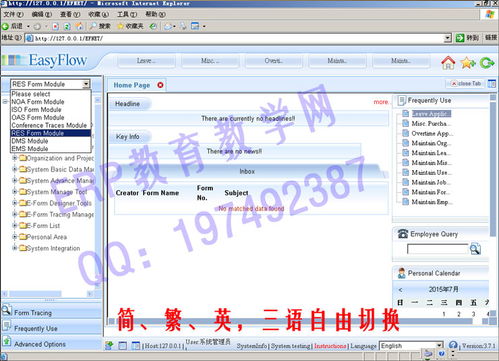Close the Home Page tab with the red icon
The image size is (499, 361).
point(160,85)
